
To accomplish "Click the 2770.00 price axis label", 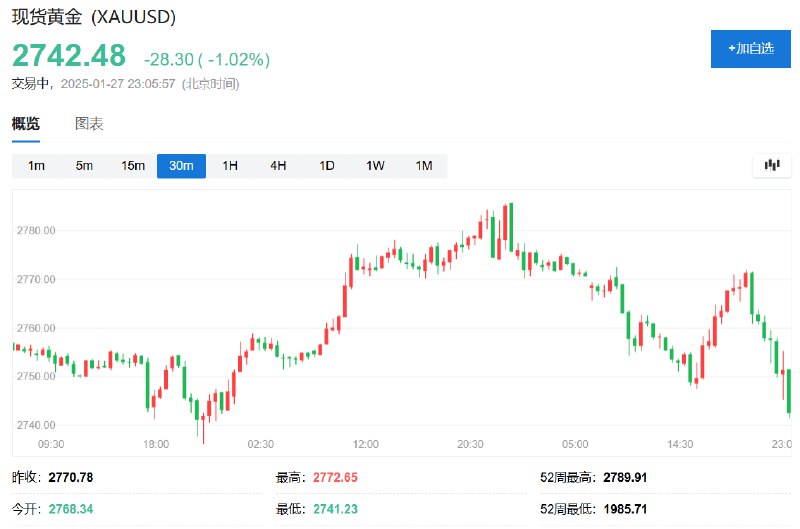I will click(36, 280).
